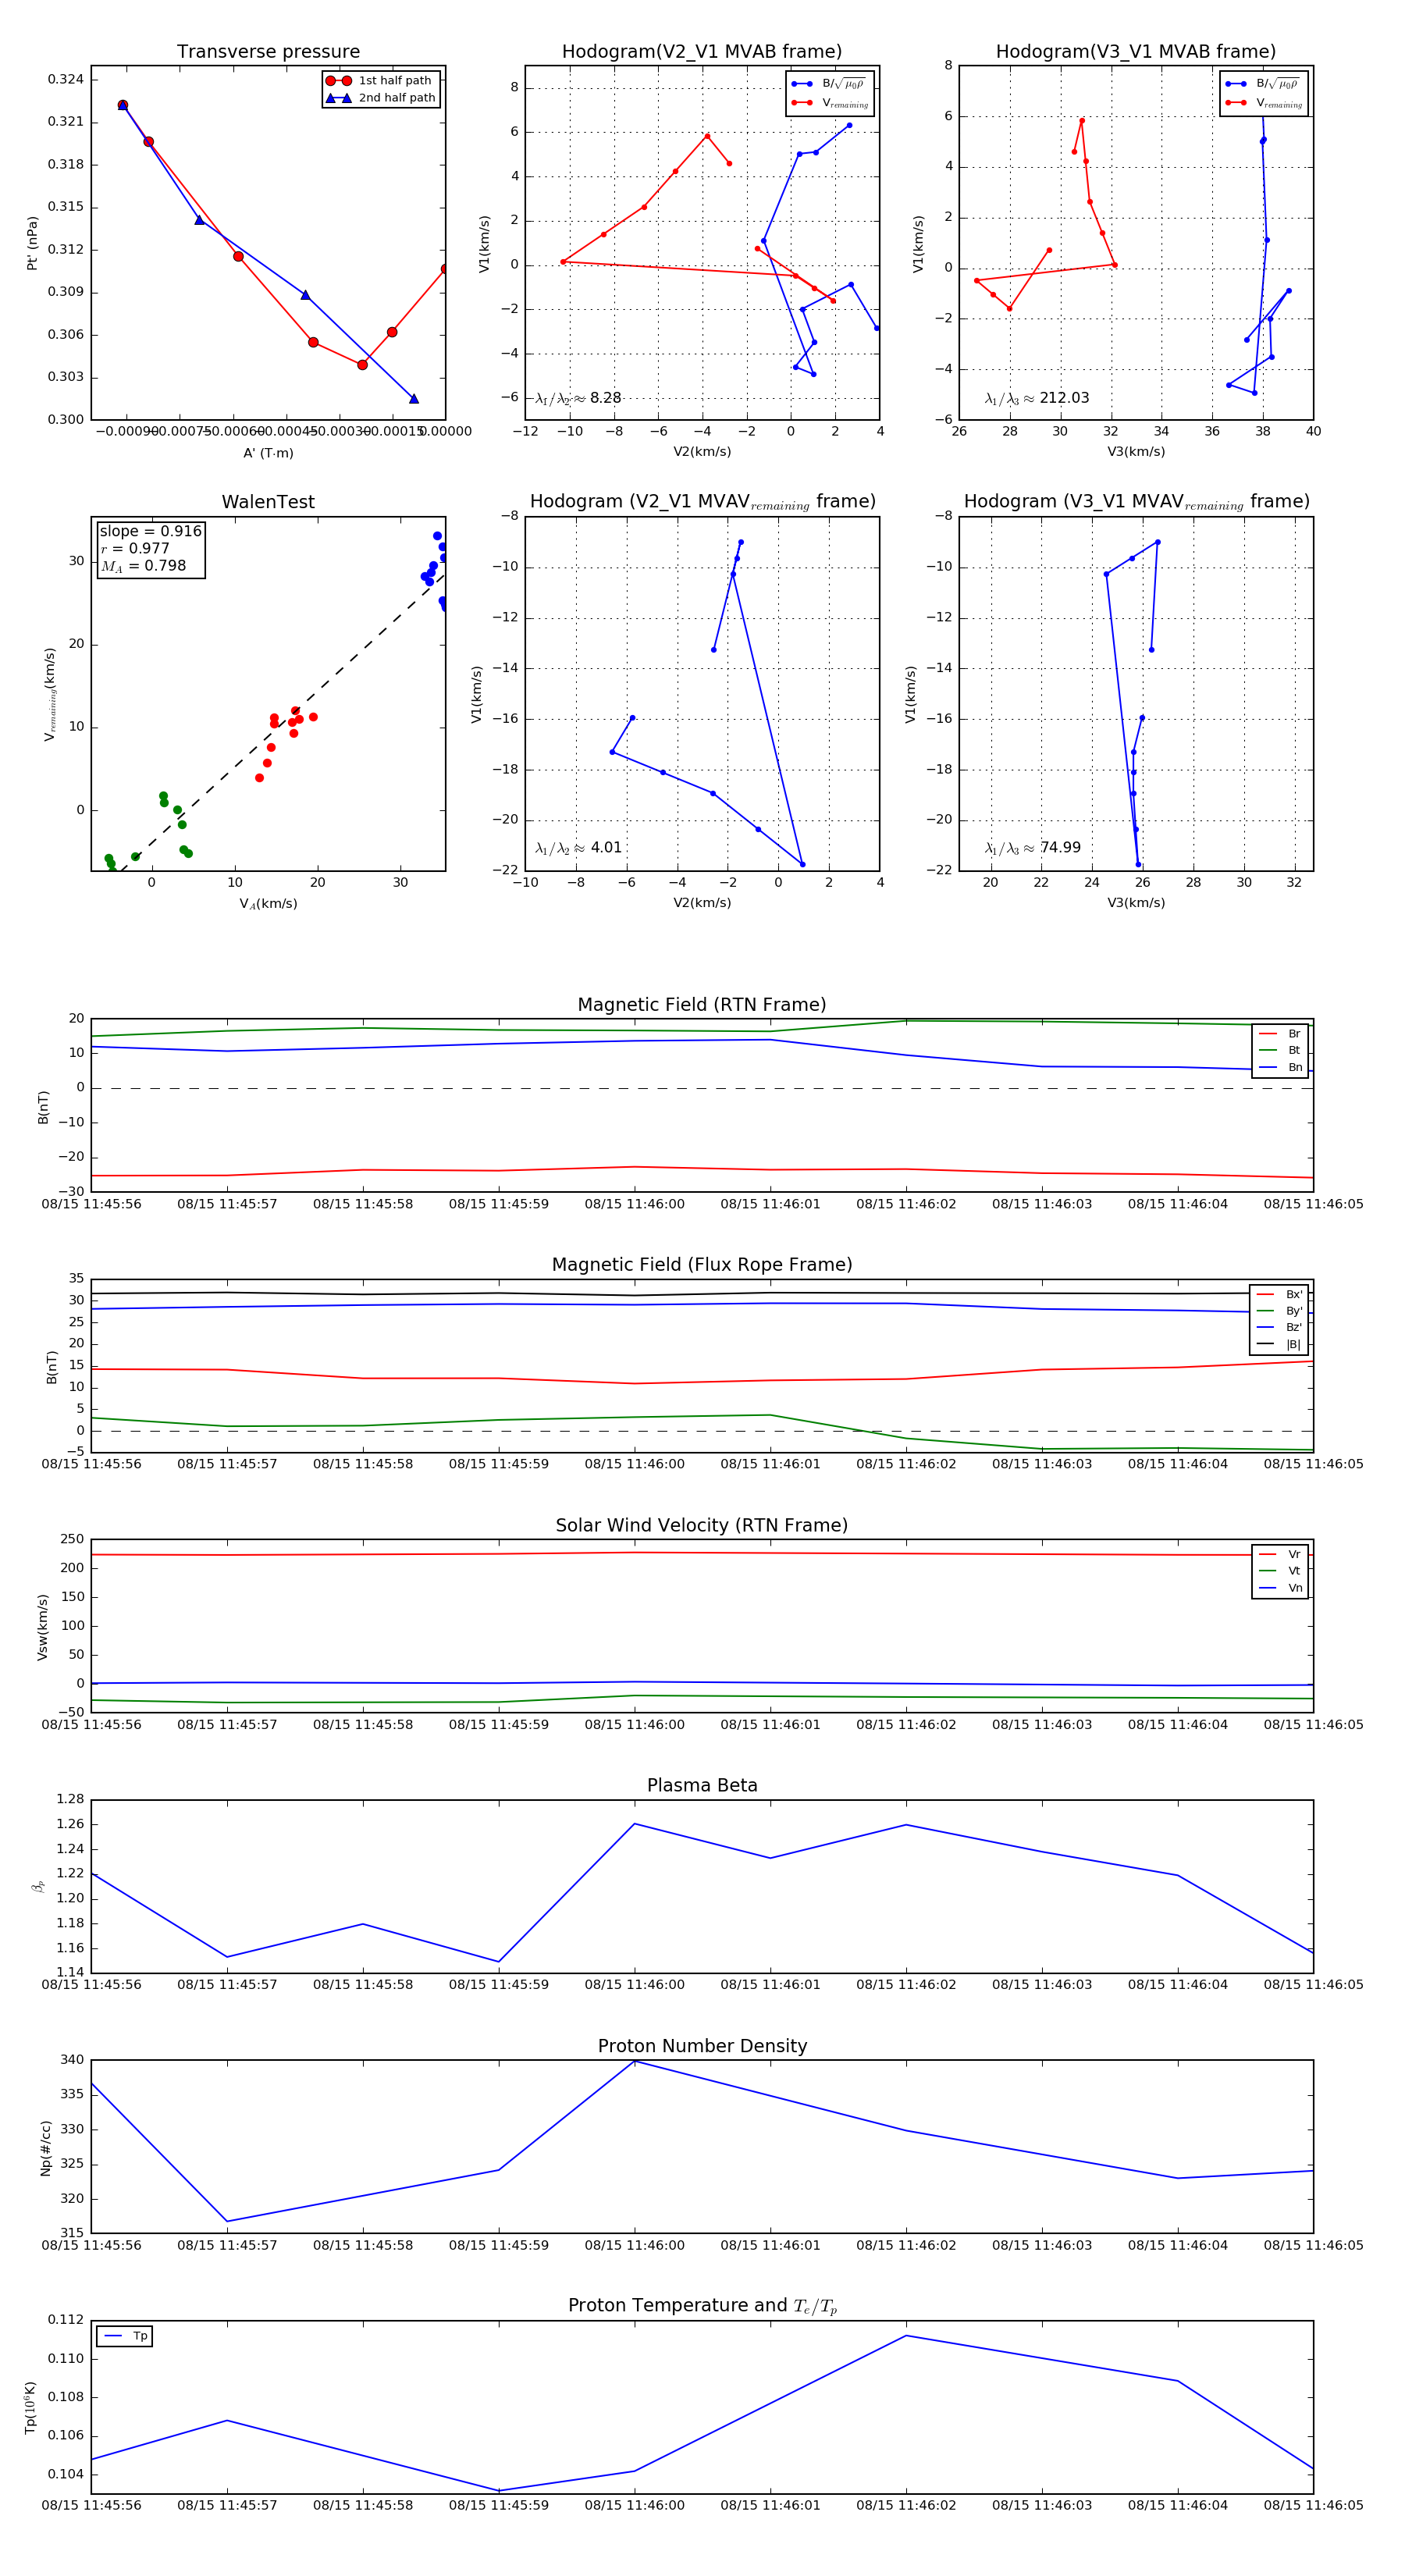This screenshot has width=1405, height=2576.
Task: Click the 'Vt' legend entry
Action: [1280, 1571]
